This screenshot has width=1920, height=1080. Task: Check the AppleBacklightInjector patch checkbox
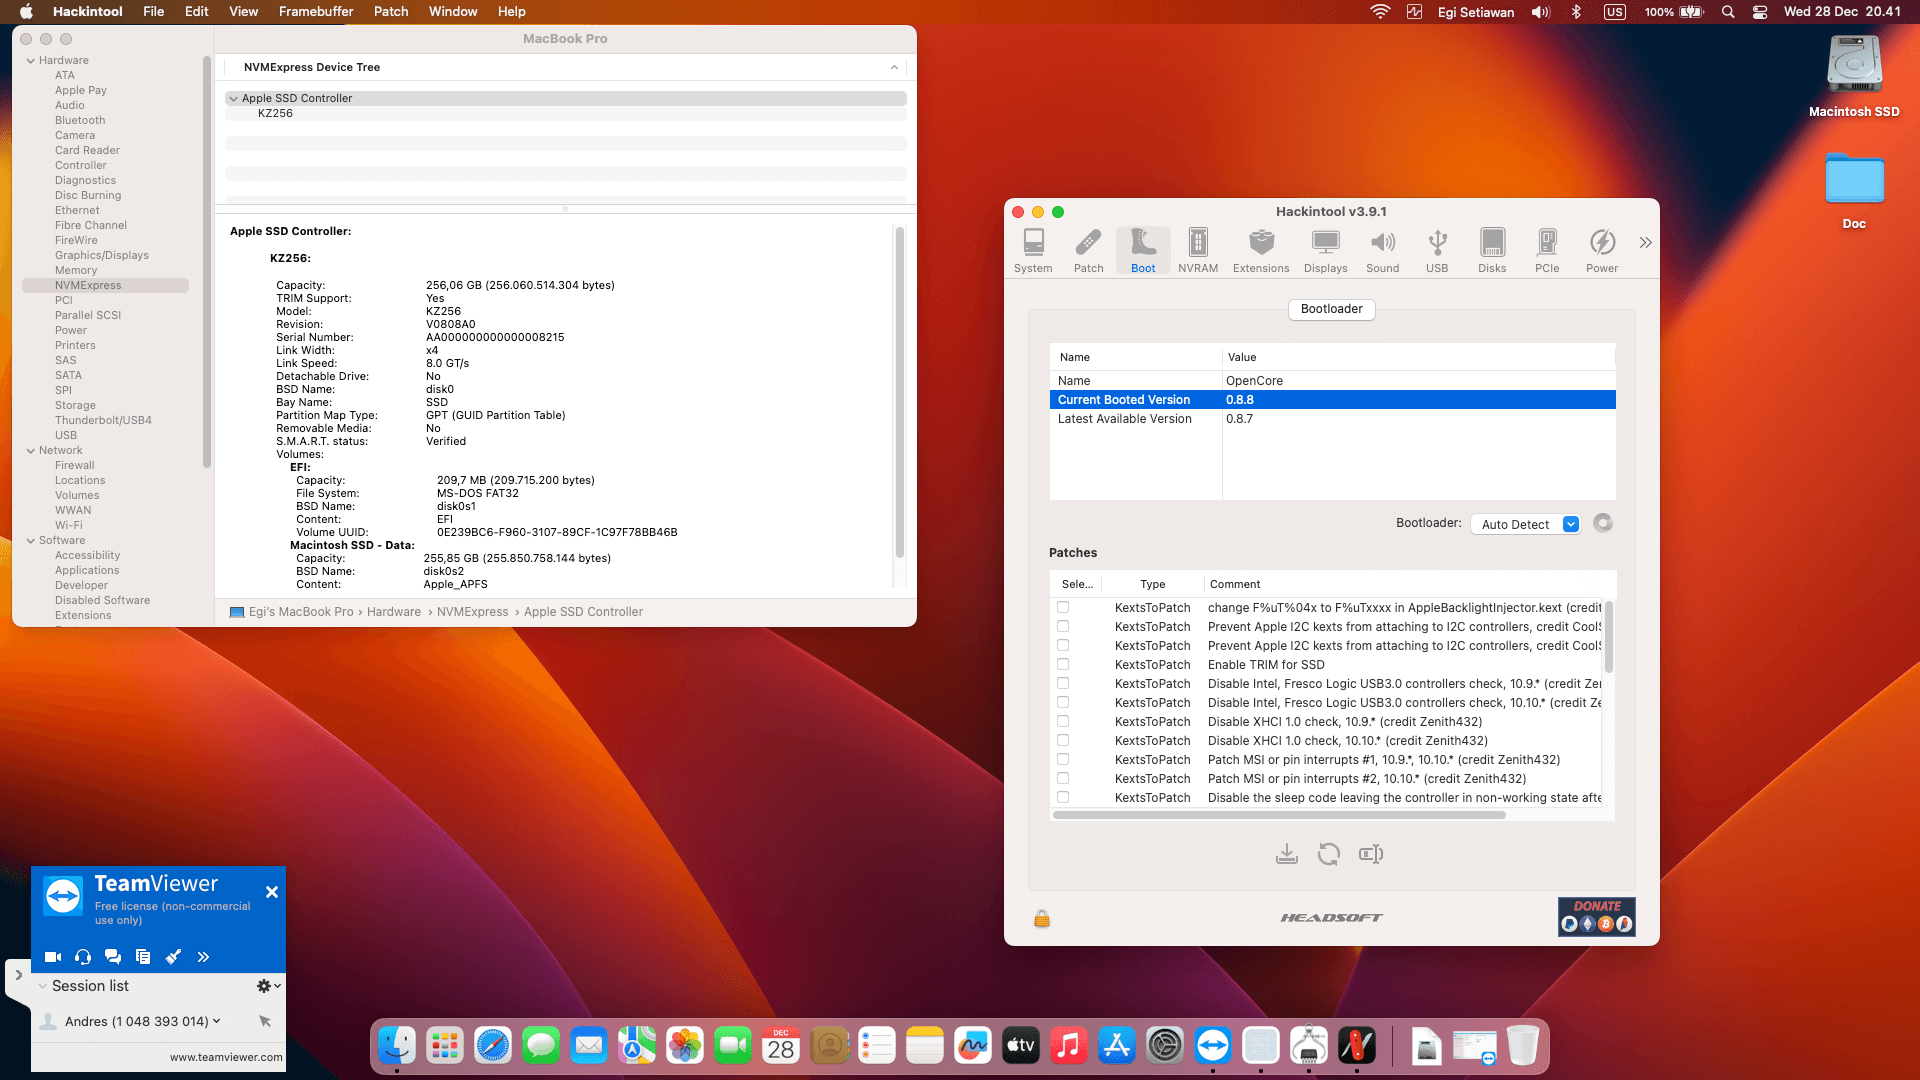(1063, 607)
